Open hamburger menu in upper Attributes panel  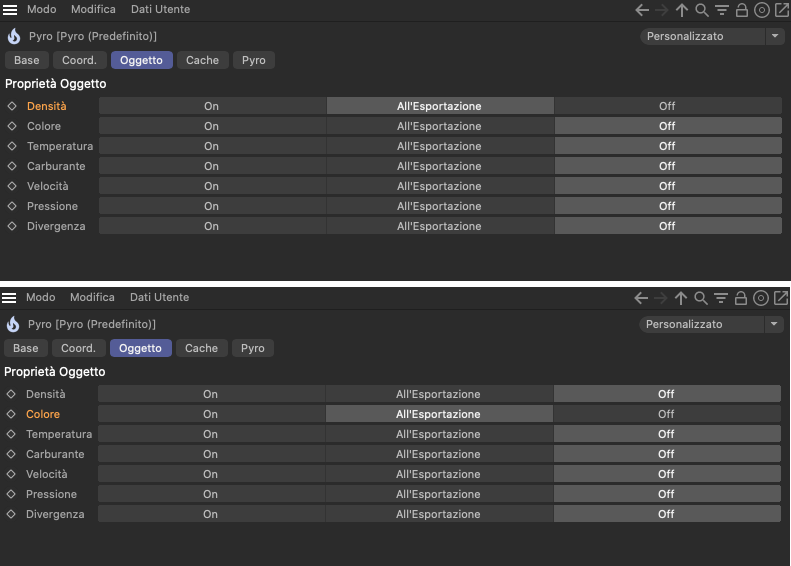click(10, 10)
